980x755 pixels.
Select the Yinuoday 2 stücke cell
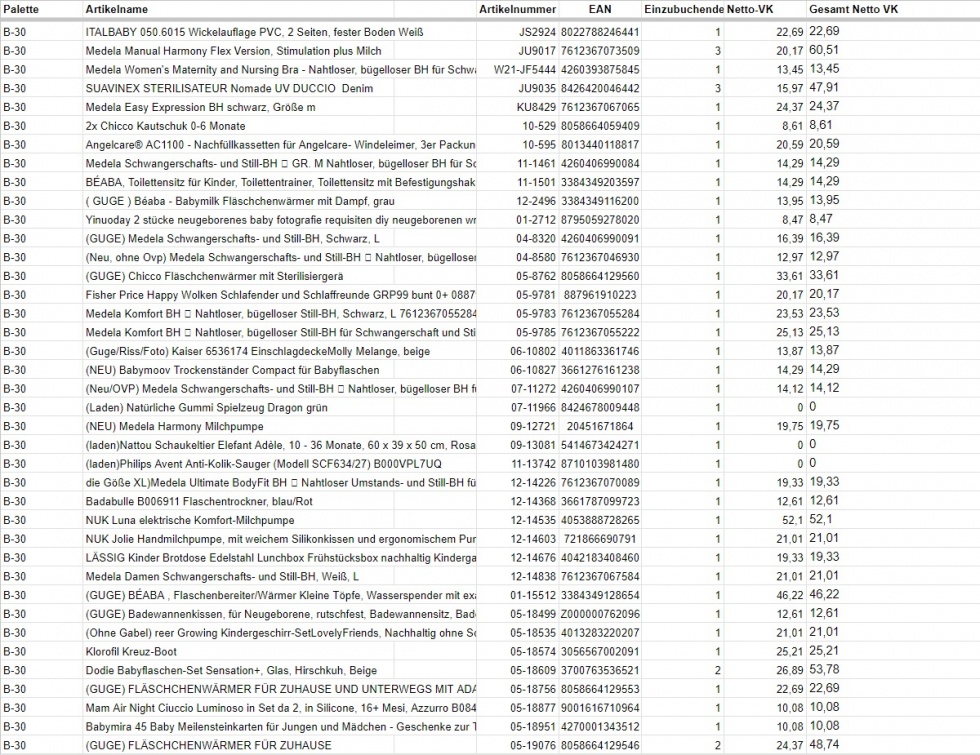click(x=281, y=219)
